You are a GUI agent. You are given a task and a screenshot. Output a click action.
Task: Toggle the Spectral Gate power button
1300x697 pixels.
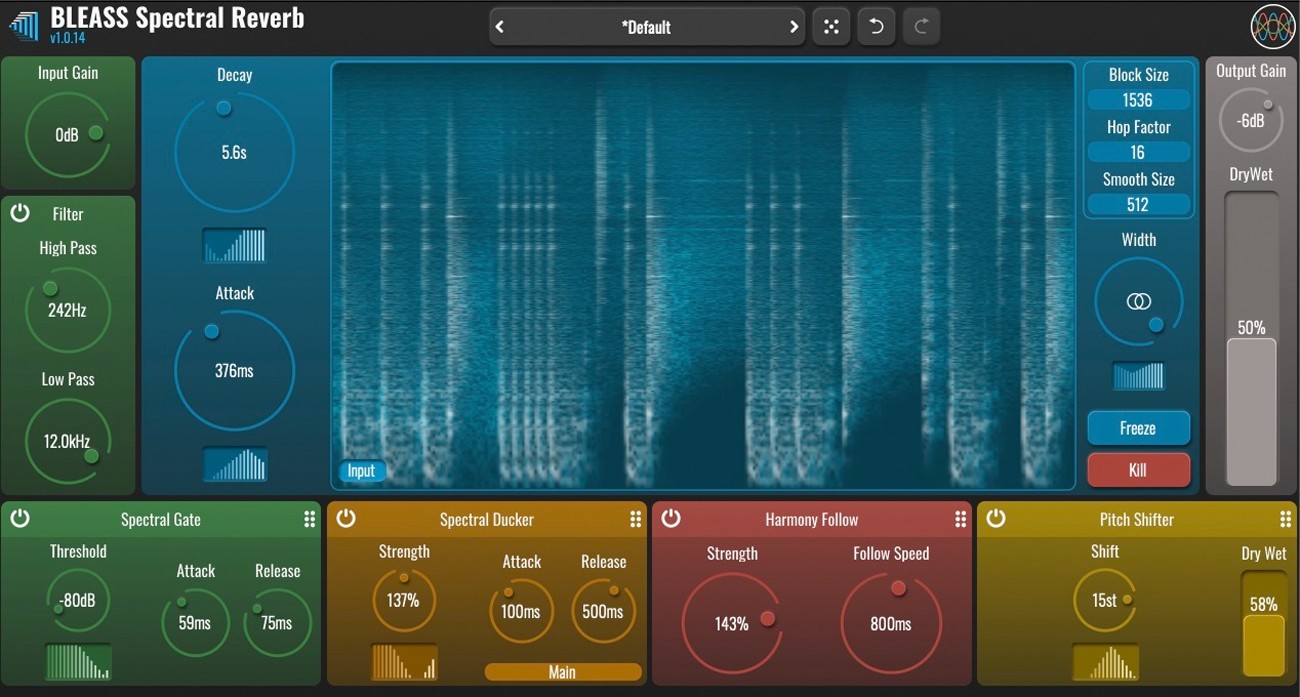20,518
